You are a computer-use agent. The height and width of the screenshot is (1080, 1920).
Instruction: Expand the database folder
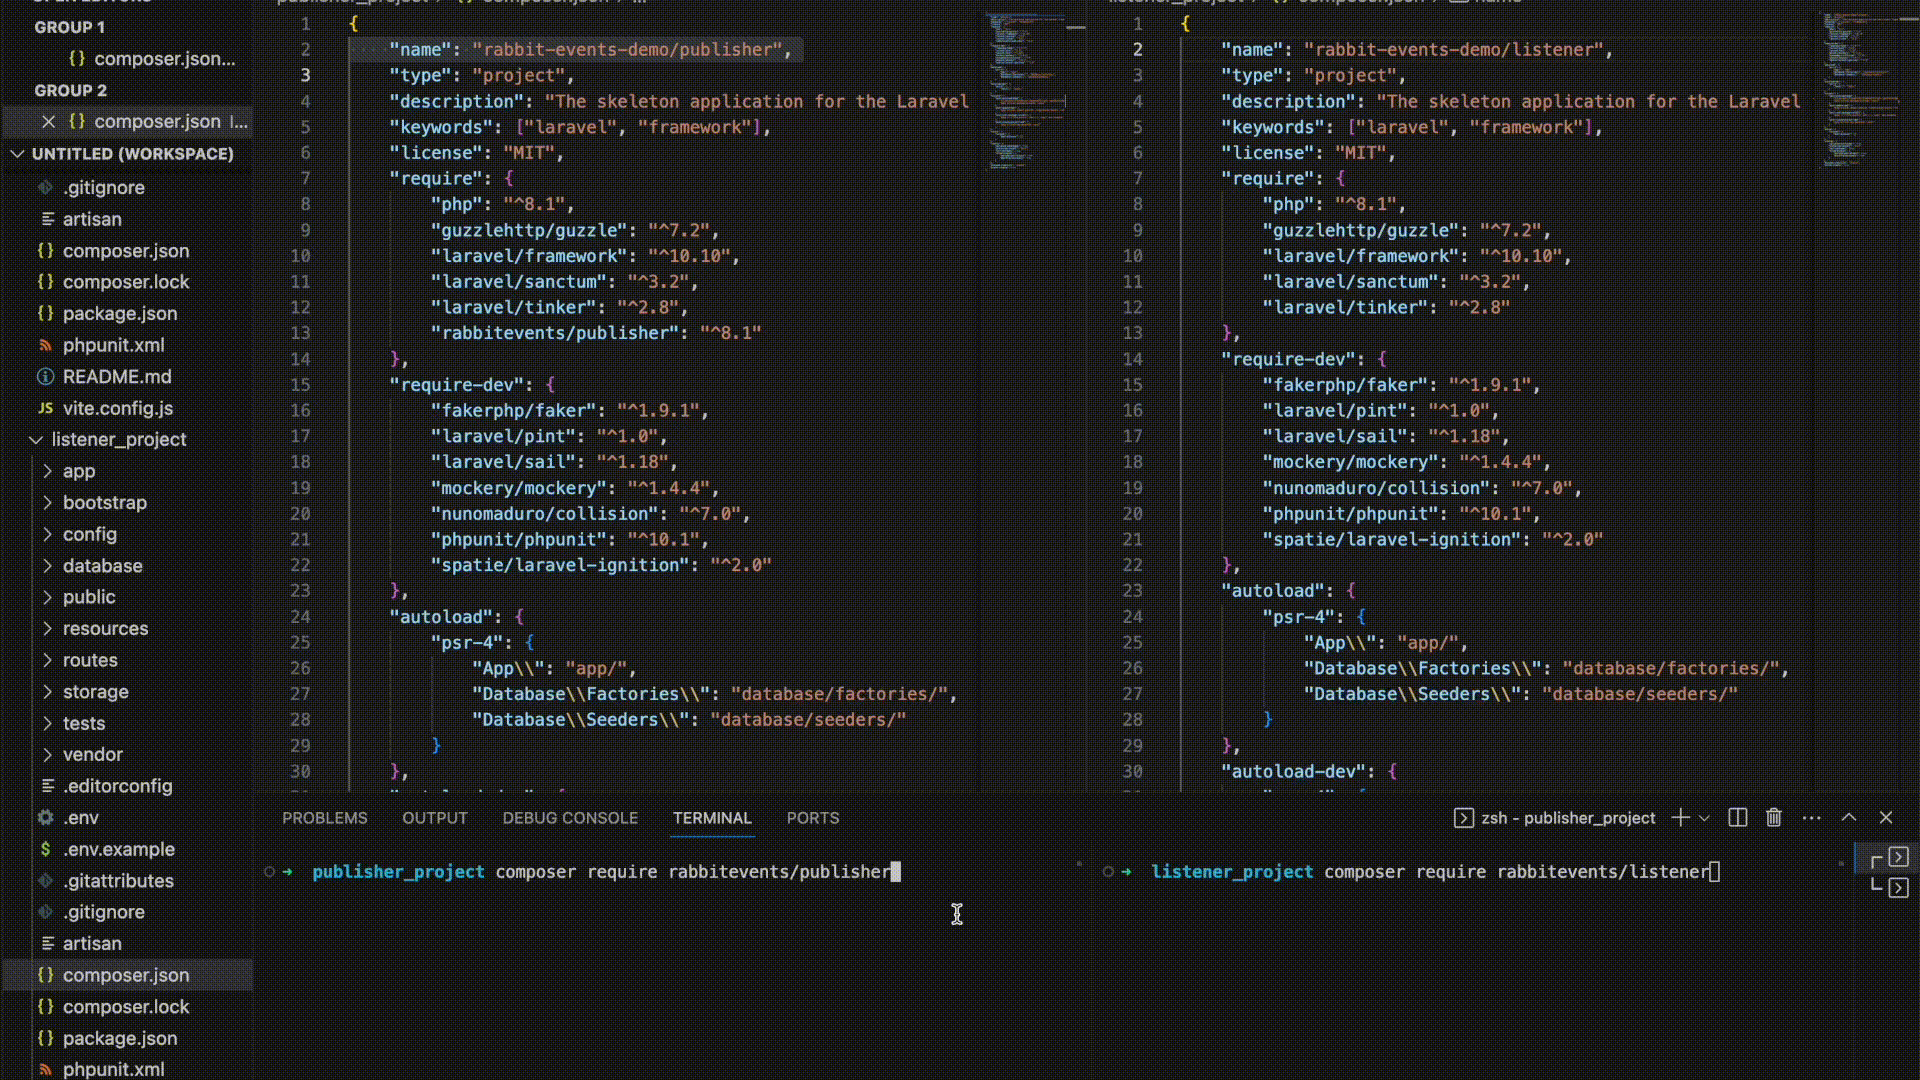pos(47,565)
